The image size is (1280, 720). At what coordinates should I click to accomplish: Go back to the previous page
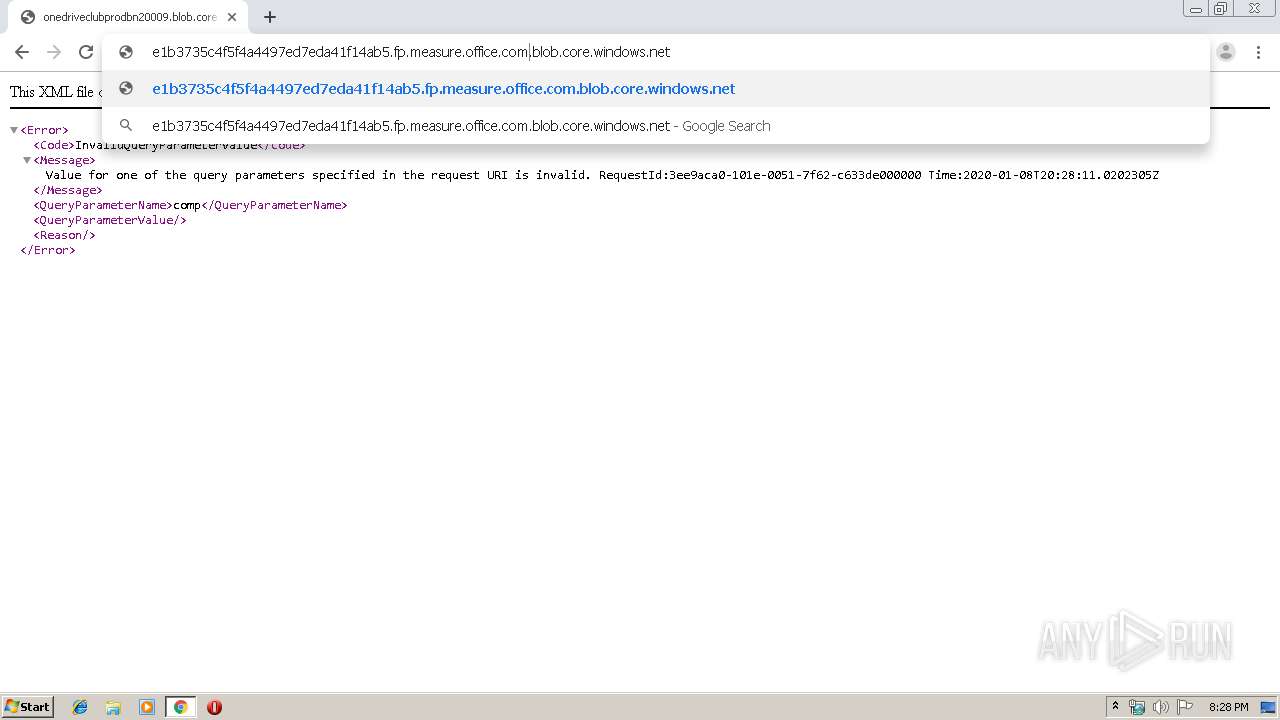[x=22, y=52]
